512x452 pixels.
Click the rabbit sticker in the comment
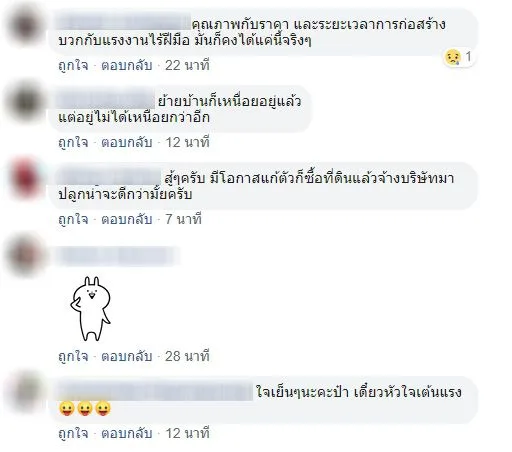pyautogui.click(x=90, y=309)
